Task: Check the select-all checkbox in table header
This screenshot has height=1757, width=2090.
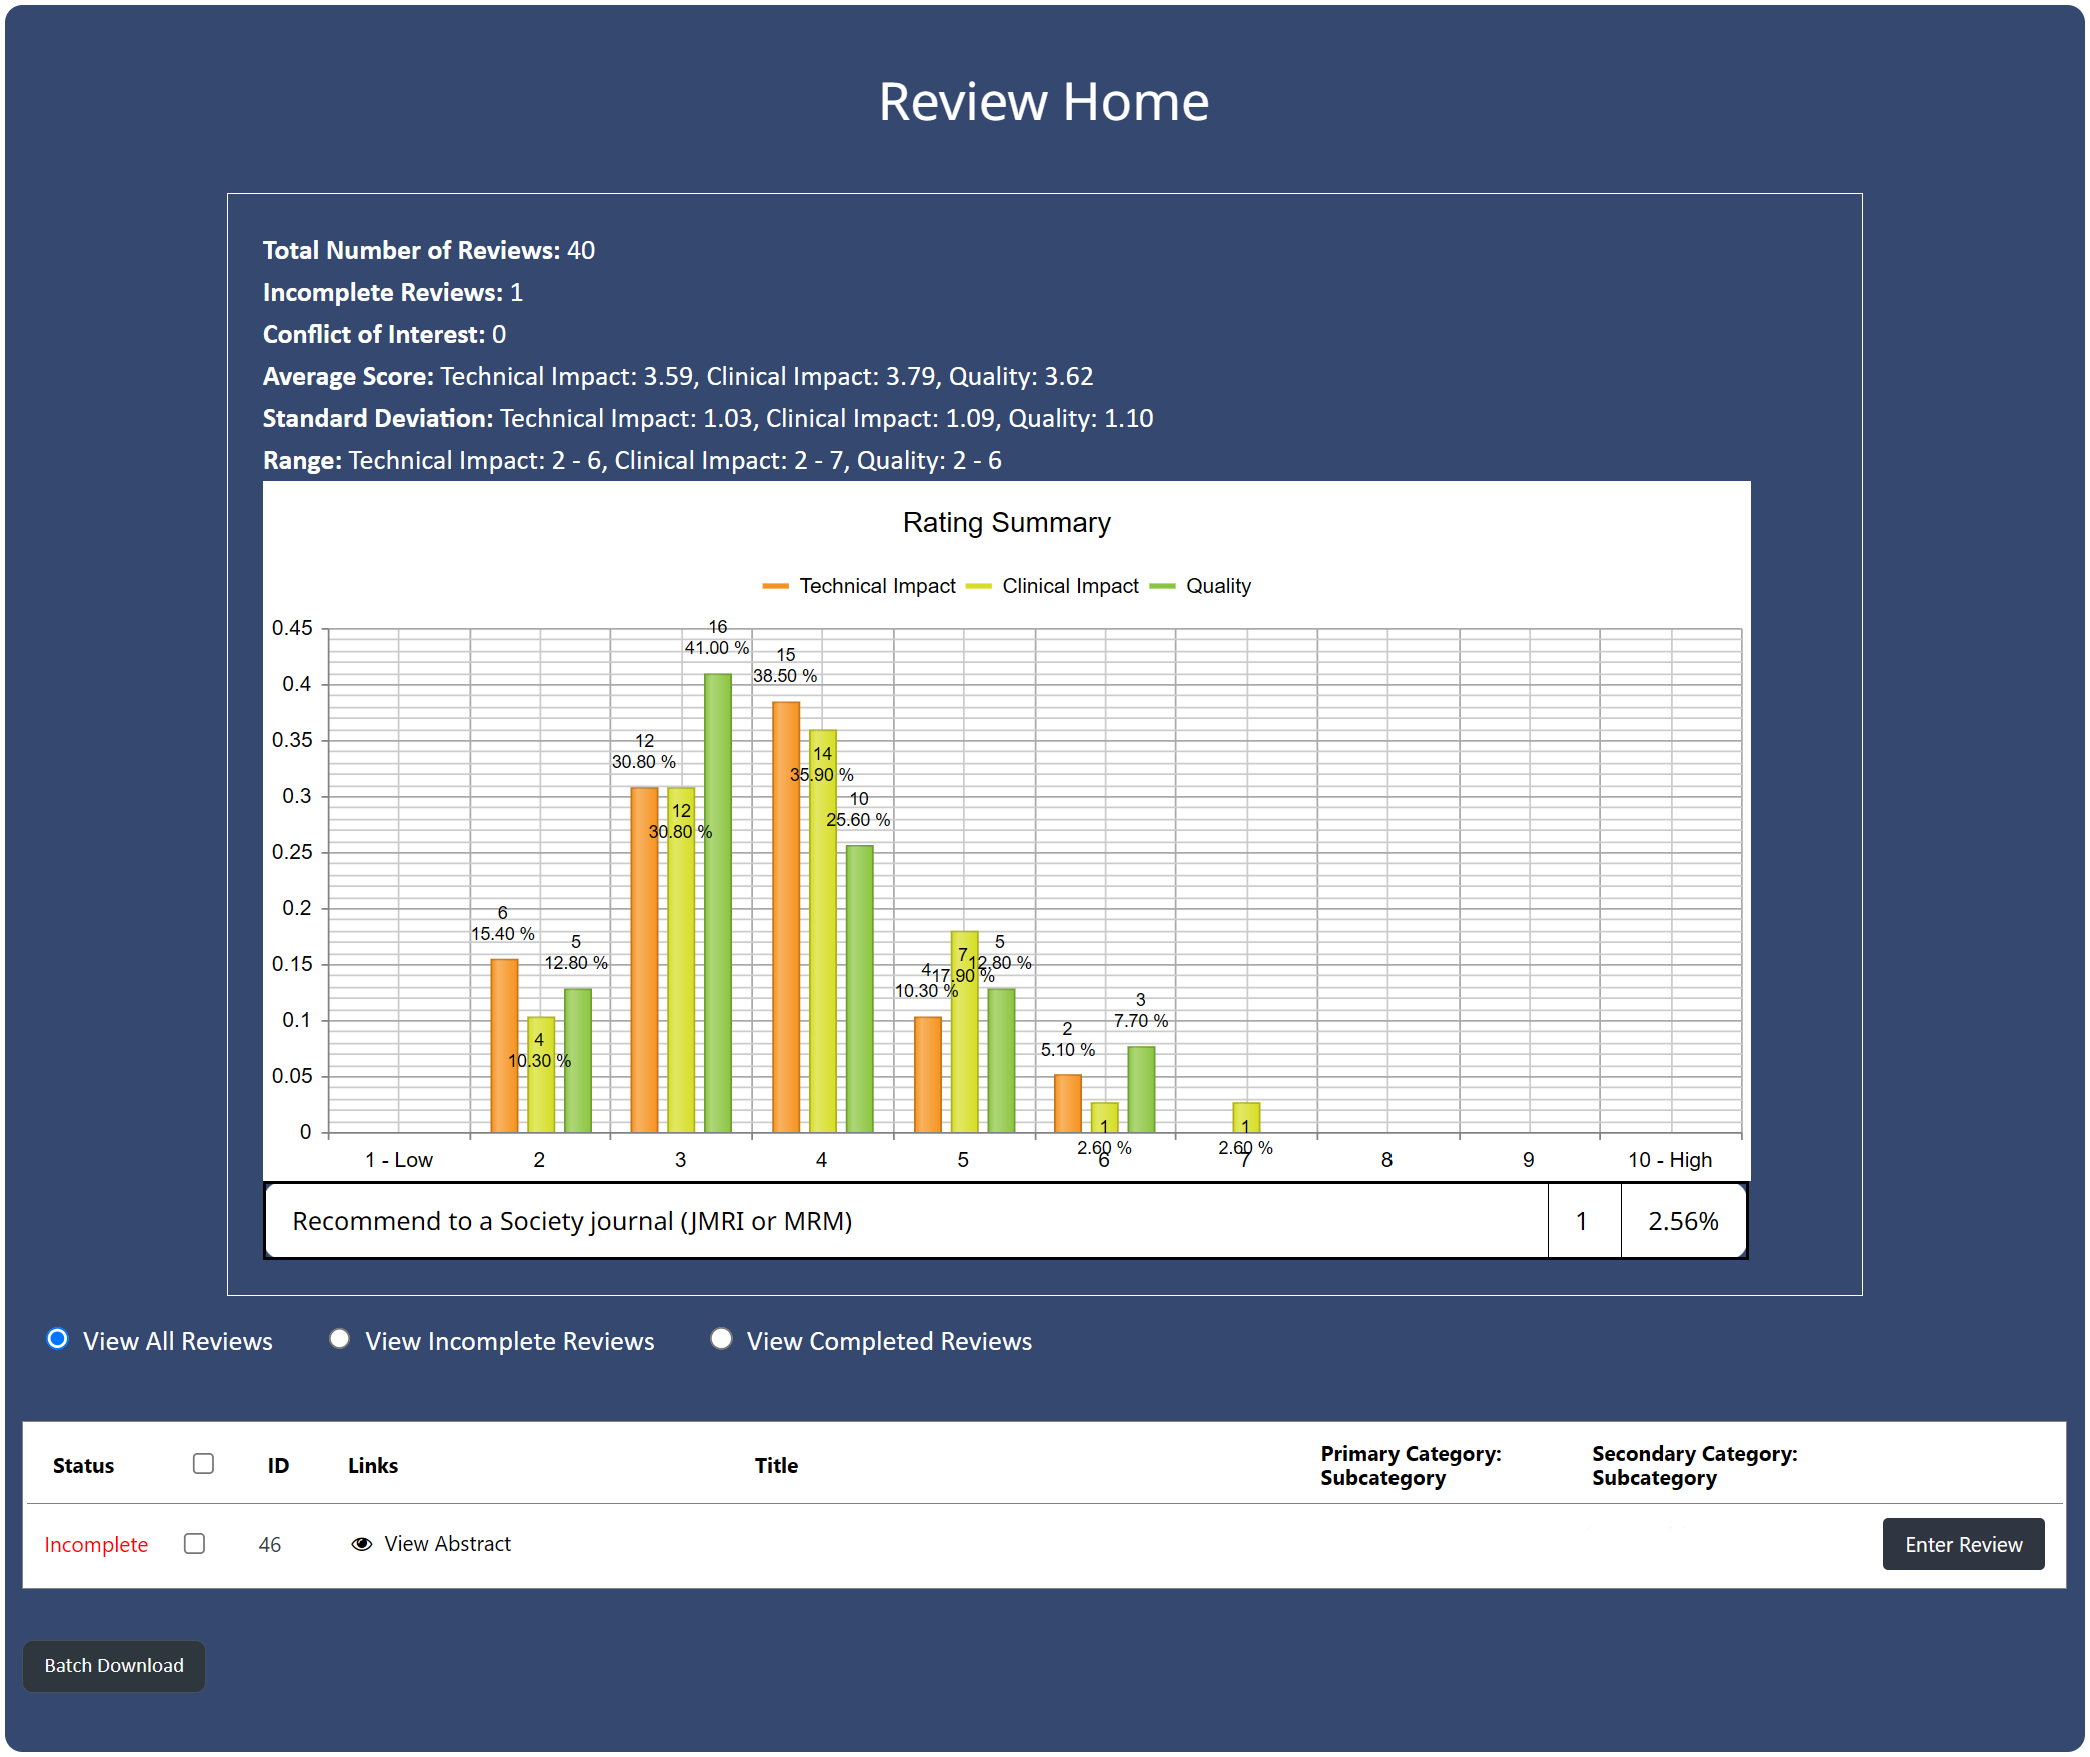Action: 203,1464
